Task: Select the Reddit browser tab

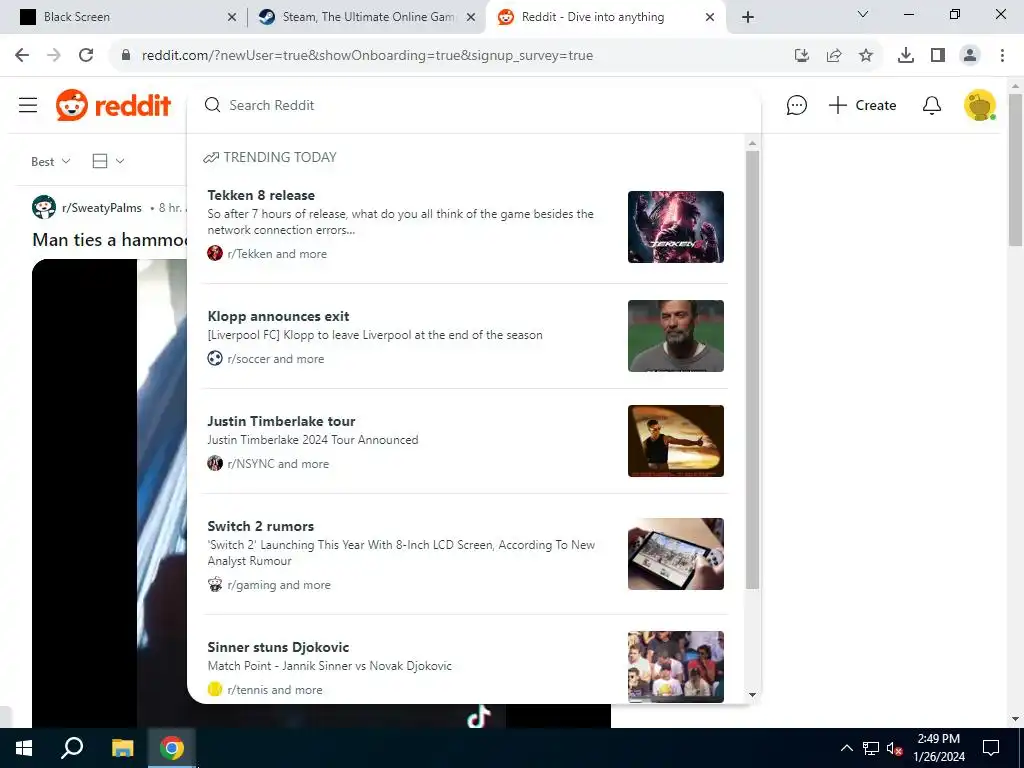Action: [x=605, y=17]
